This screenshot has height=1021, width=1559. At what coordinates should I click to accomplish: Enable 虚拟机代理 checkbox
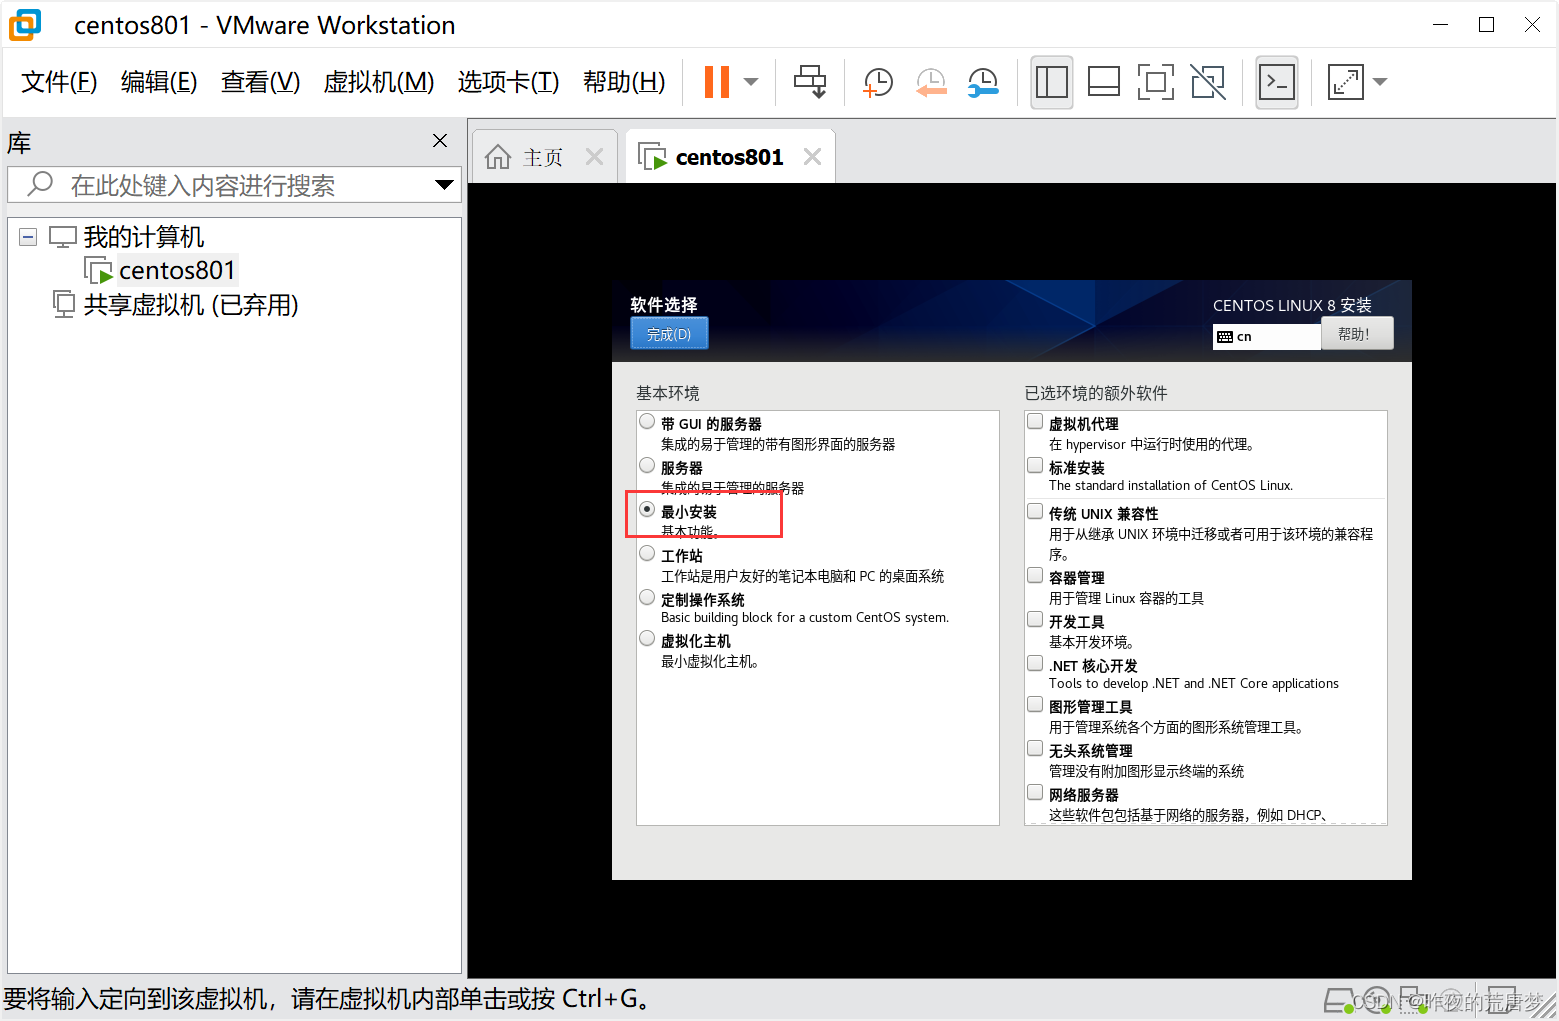coord(1036,422)
